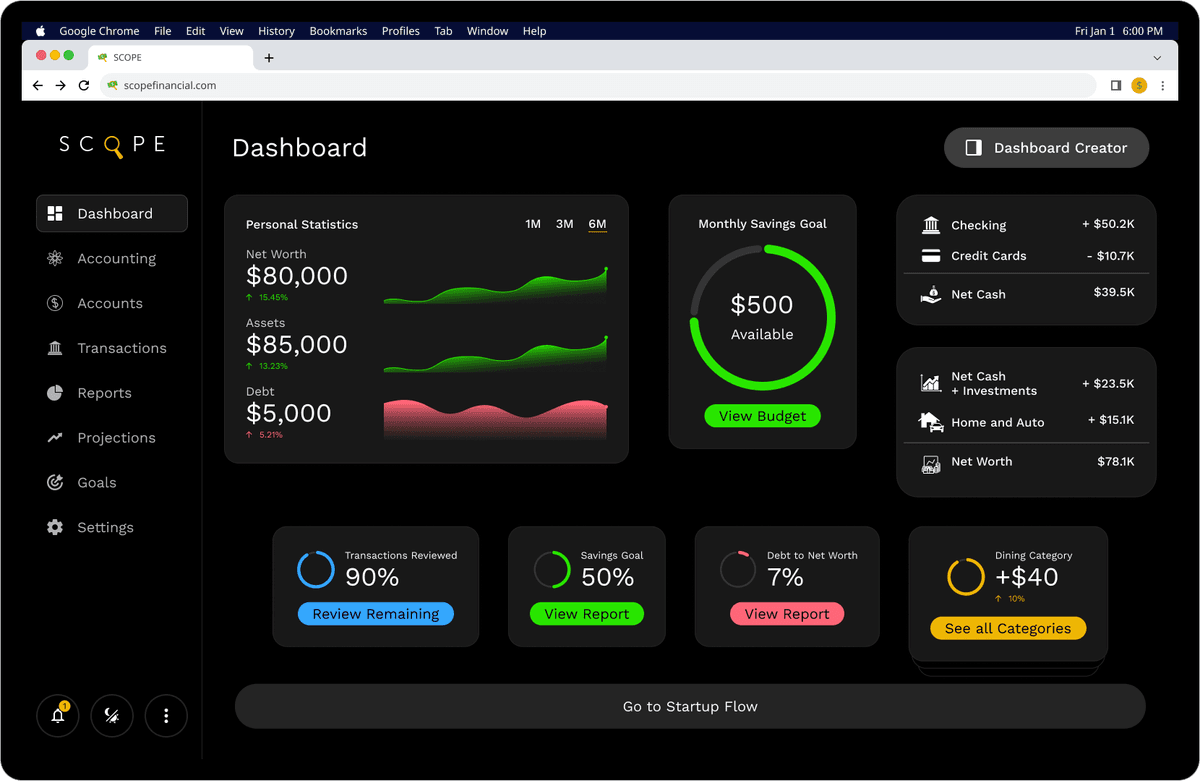Image resolution: width=1200 pixels, height=781 pixels.
Task: Open Dashboard Creator
Action: pos(1046,147)
